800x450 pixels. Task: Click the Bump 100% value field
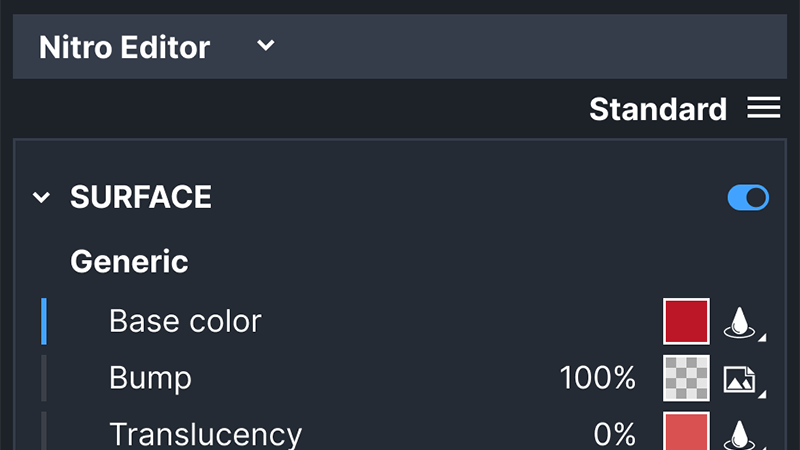tap(597, 378)
